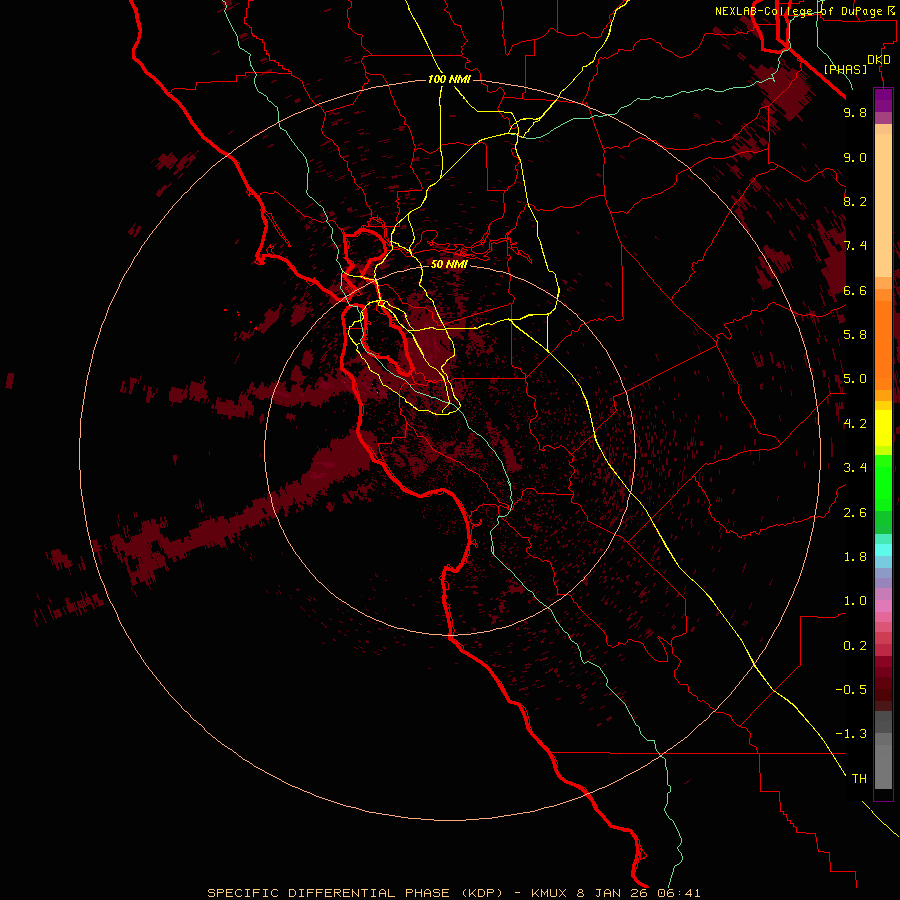The image size is (900, 900).
Task: Click the 9.0 value on the scale
Action: tap(855, 157)
